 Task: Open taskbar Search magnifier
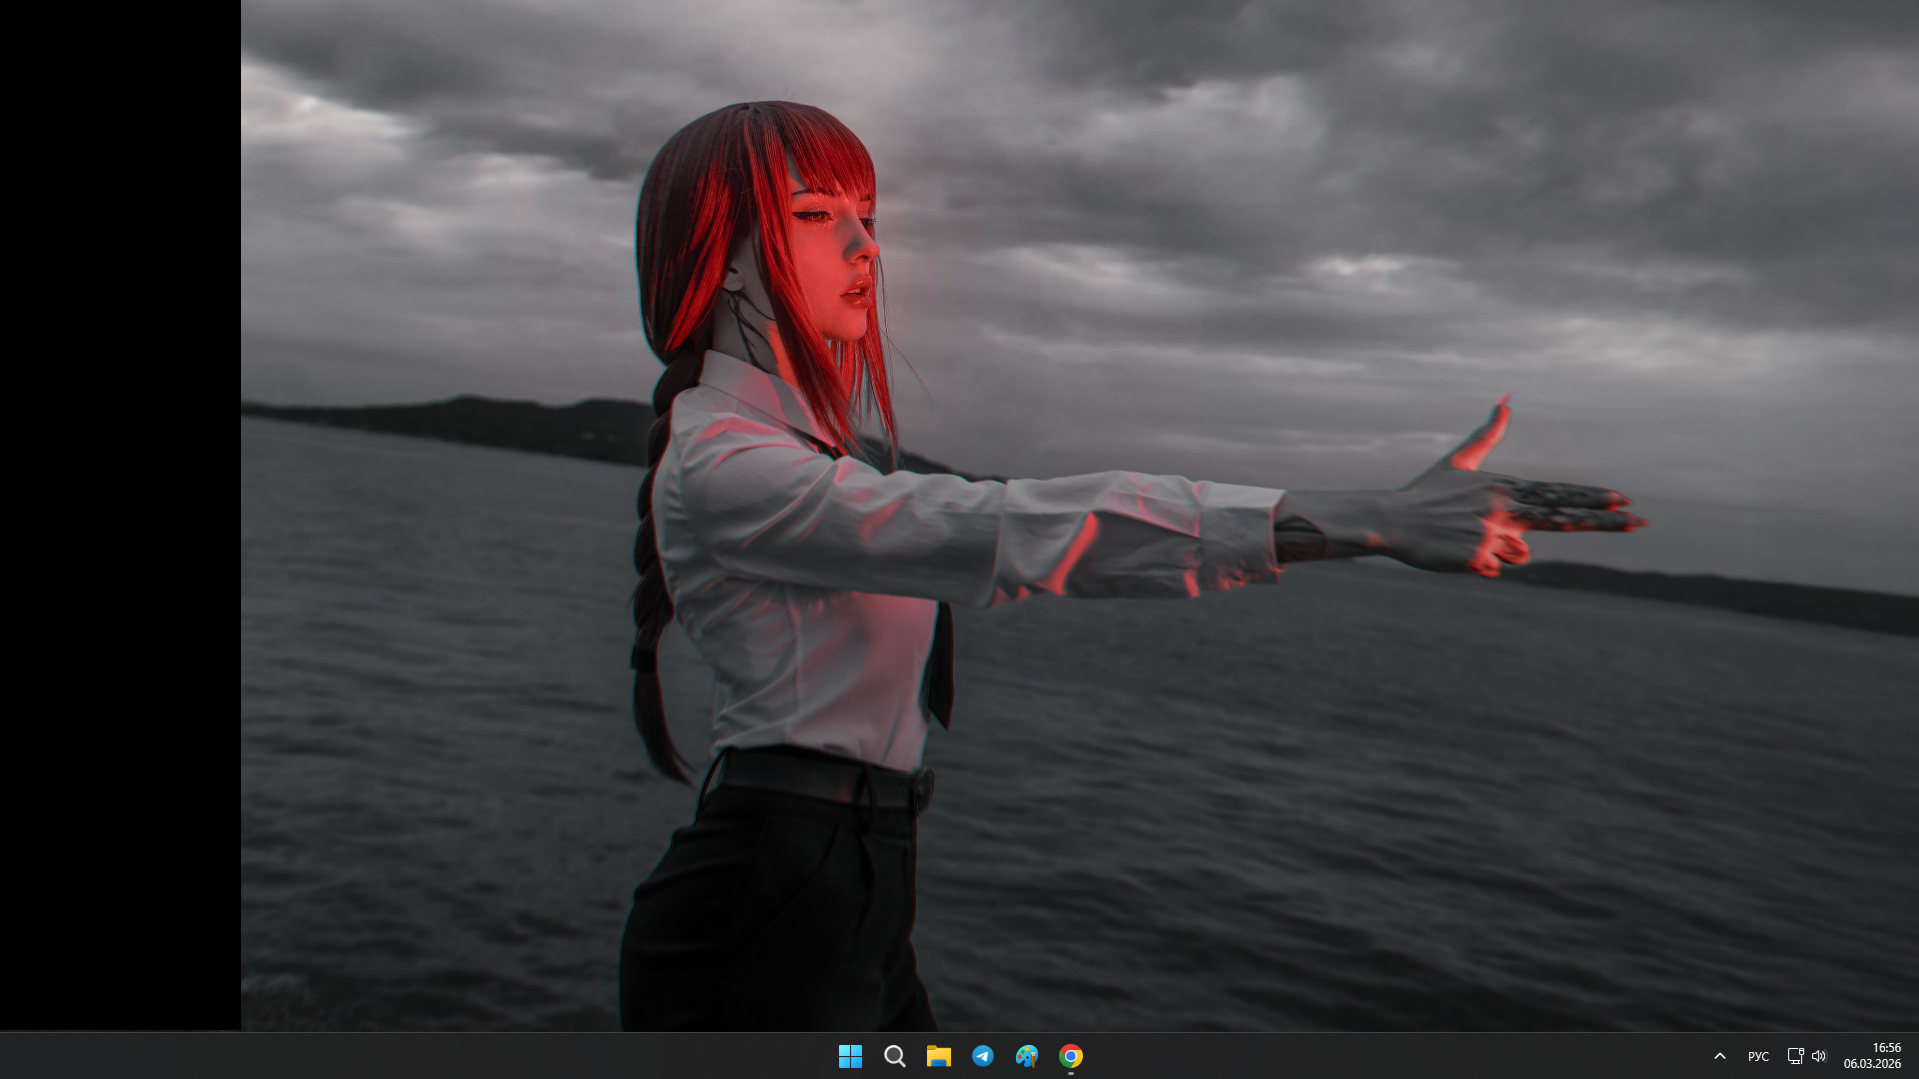[895, 1056]
